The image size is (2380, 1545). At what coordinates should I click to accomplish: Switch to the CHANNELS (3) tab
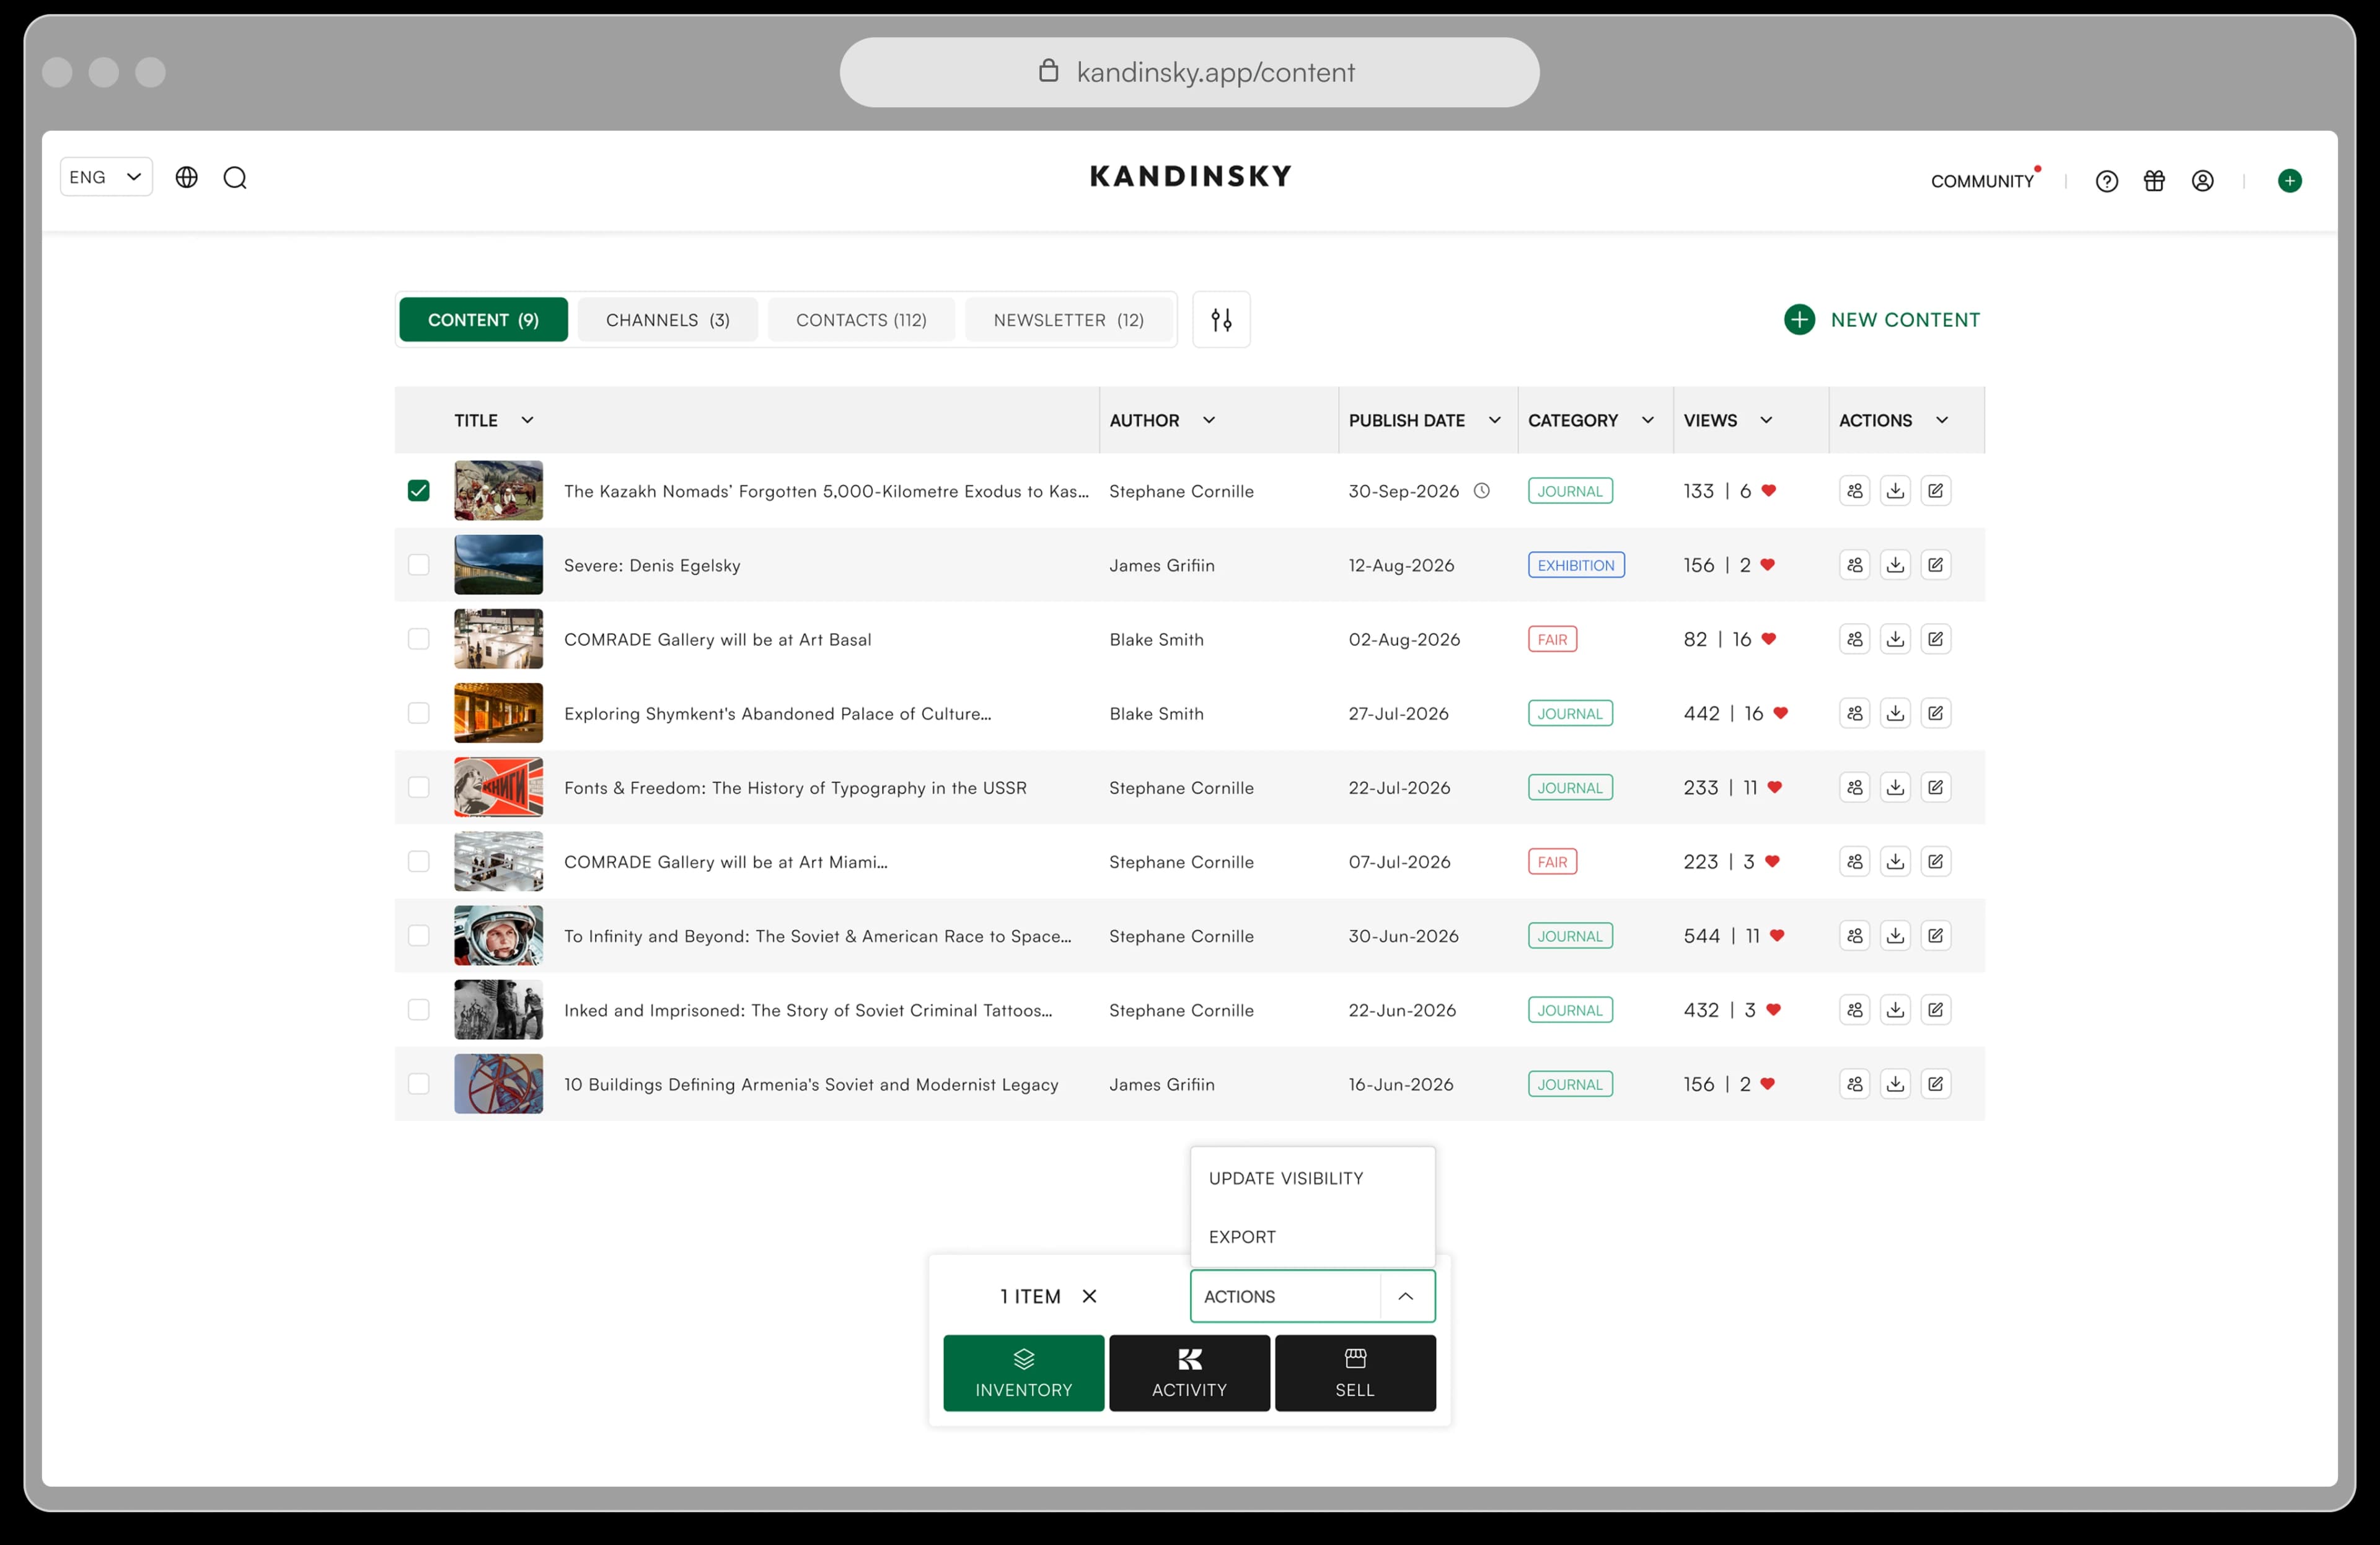coord(667,320)
